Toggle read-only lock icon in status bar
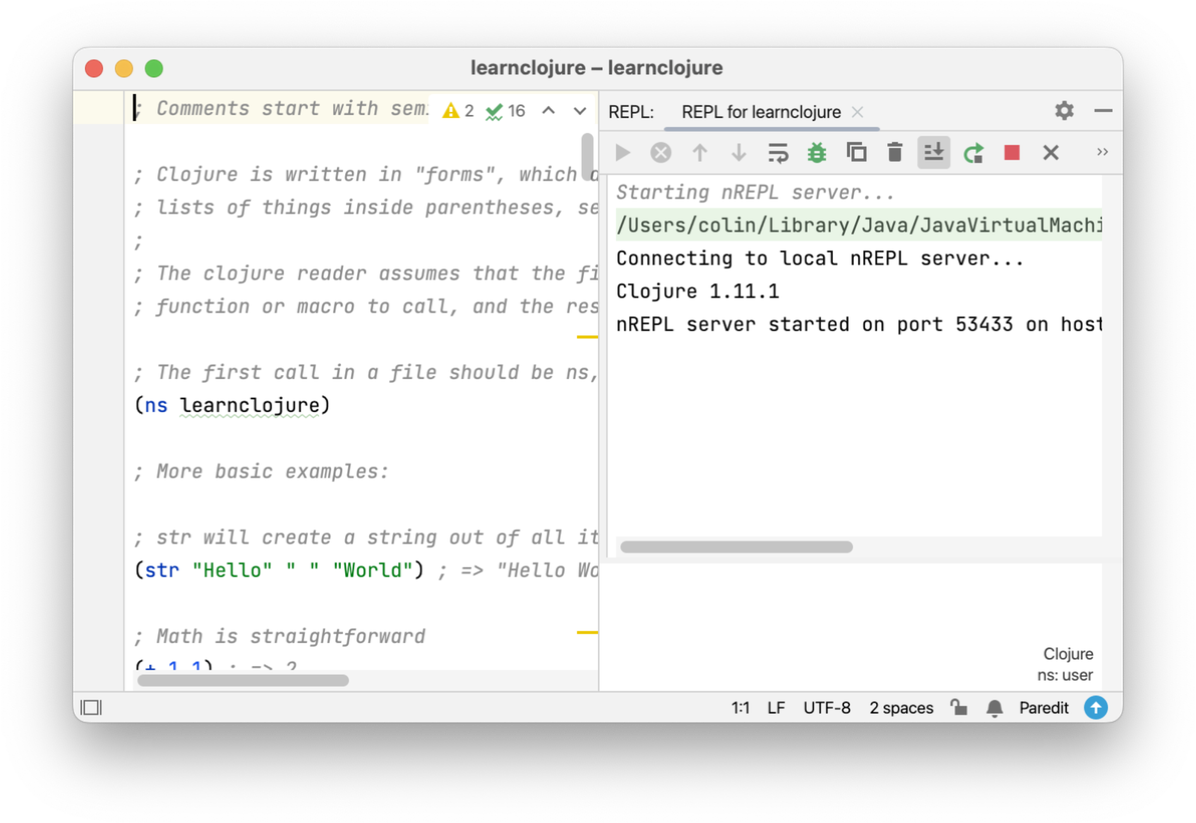Image resolution: width=1196 pixels, height=823 pixels. pyautogui.click(x=959, y=708)
